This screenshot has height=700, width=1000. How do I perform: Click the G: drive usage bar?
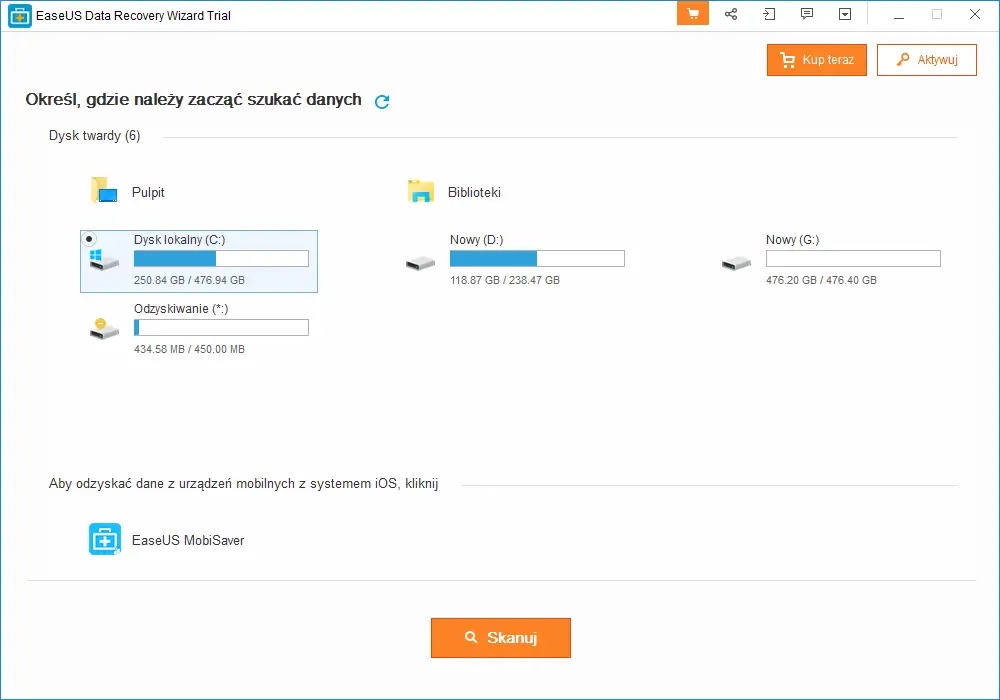[853, 258]
